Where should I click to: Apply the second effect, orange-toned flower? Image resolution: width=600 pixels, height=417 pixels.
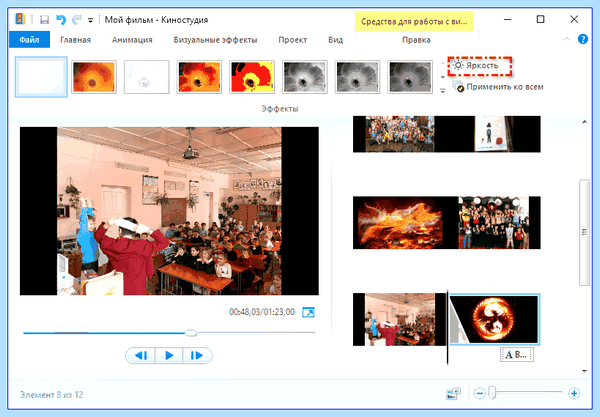(94, 77)
